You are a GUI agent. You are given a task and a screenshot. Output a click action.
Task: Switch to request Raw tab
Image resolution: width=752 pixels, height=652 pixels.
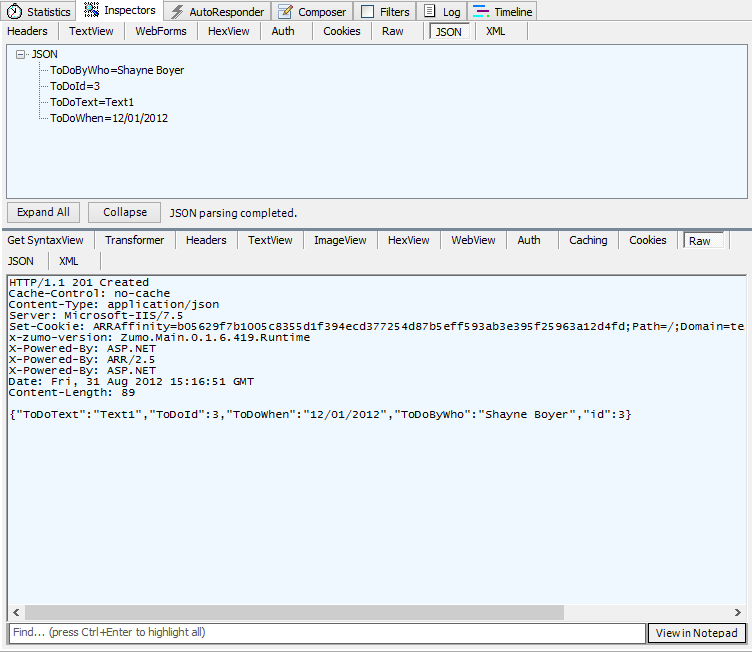(392, 31)
